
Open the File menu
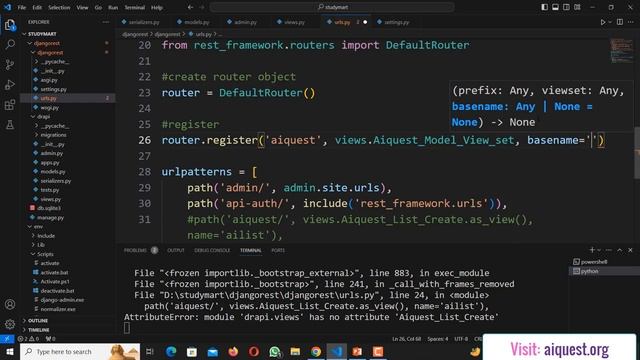pyautogui.click(x=22, y=7)
